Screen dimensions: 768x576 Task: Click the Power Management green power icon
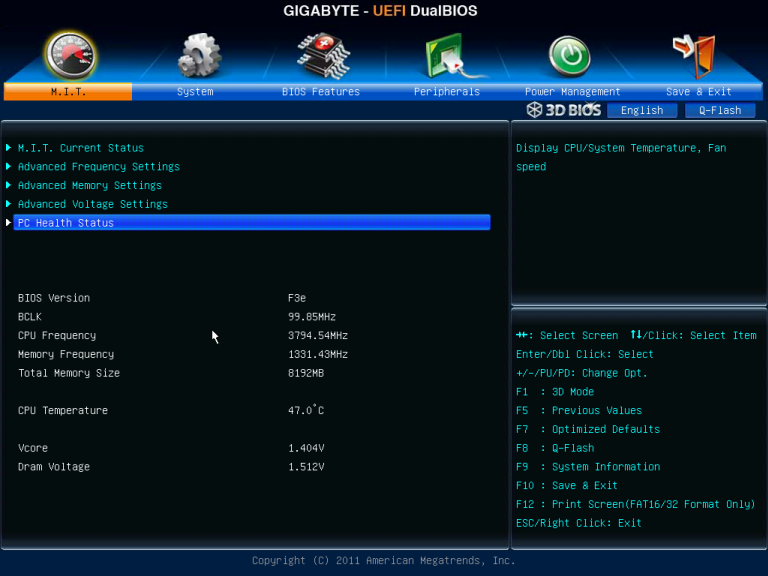tap(569, 56)
